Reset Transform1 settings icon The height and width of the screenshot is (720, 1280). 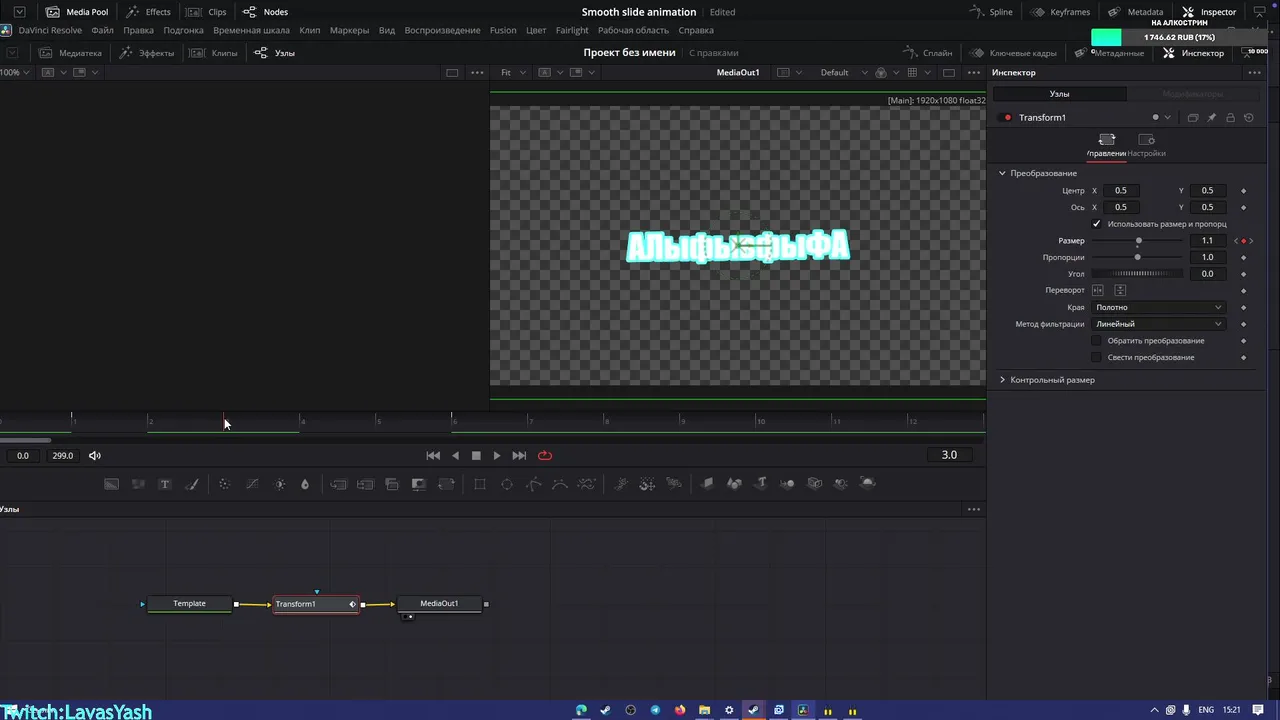pyautogui.click(x=1249, y=117)
